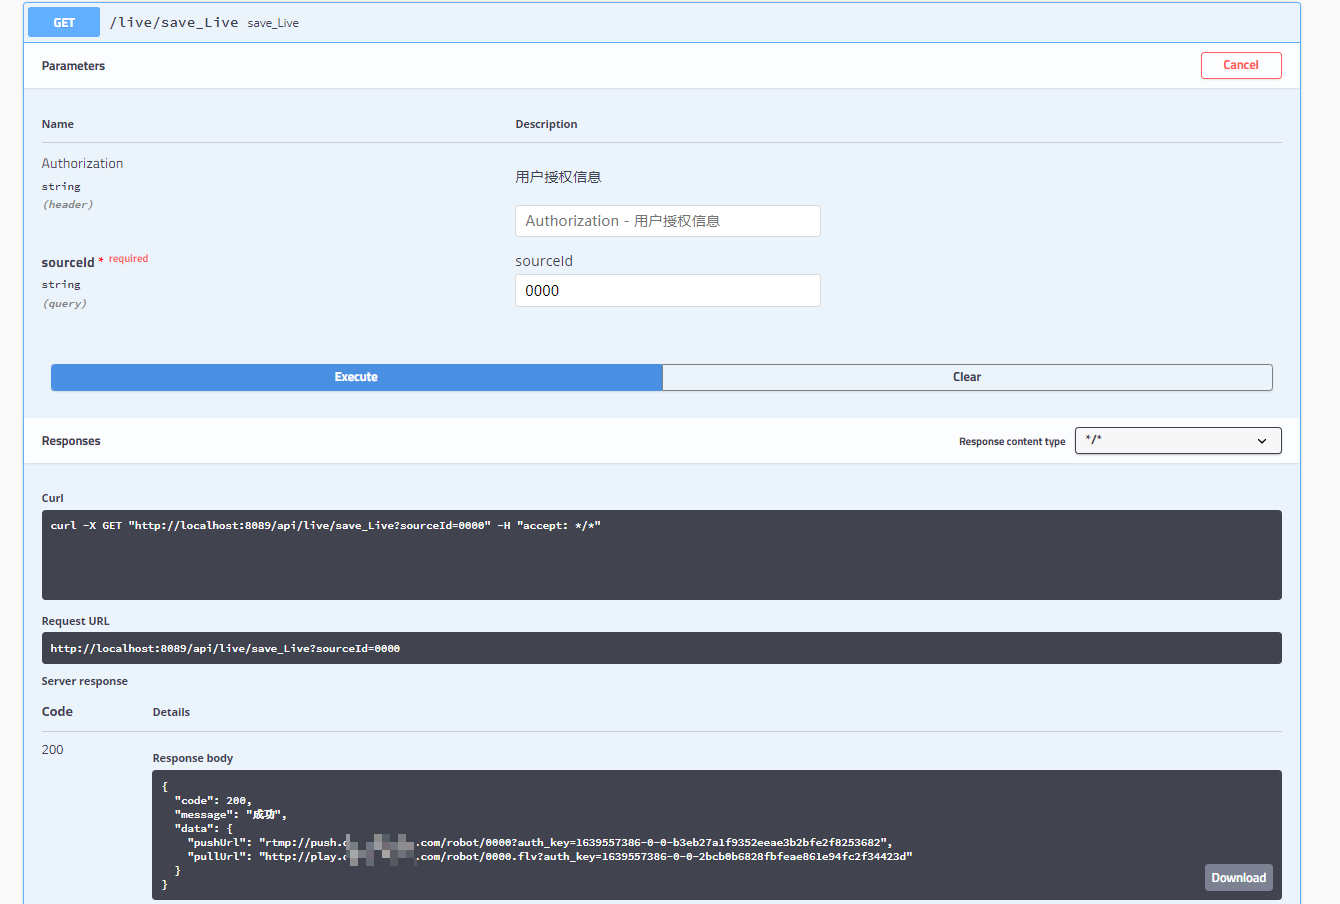The width and height of the screenshot is (1340, 904).
Task: Click the curl command text
Action: click(326, 525)
